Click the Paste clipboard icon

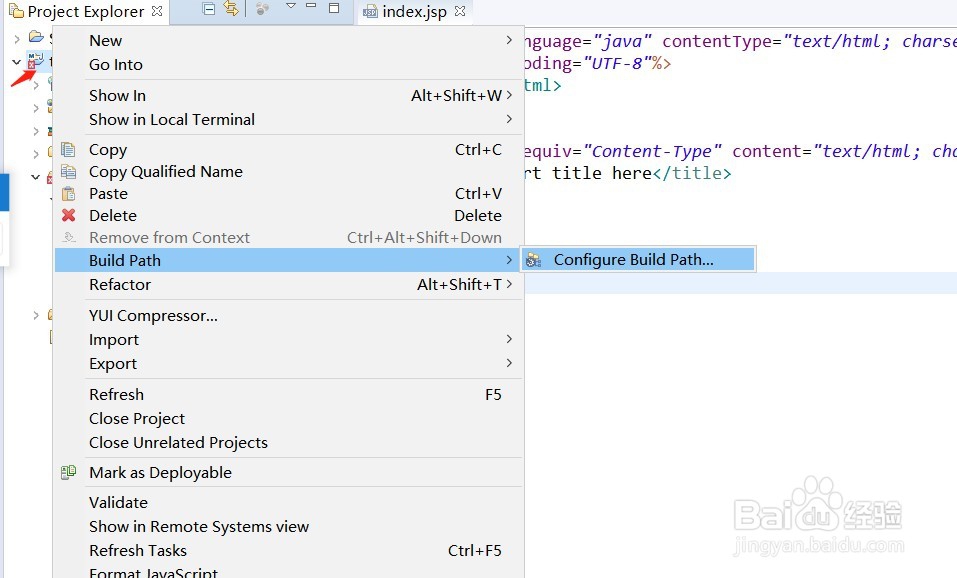click(x=68, y=194)
